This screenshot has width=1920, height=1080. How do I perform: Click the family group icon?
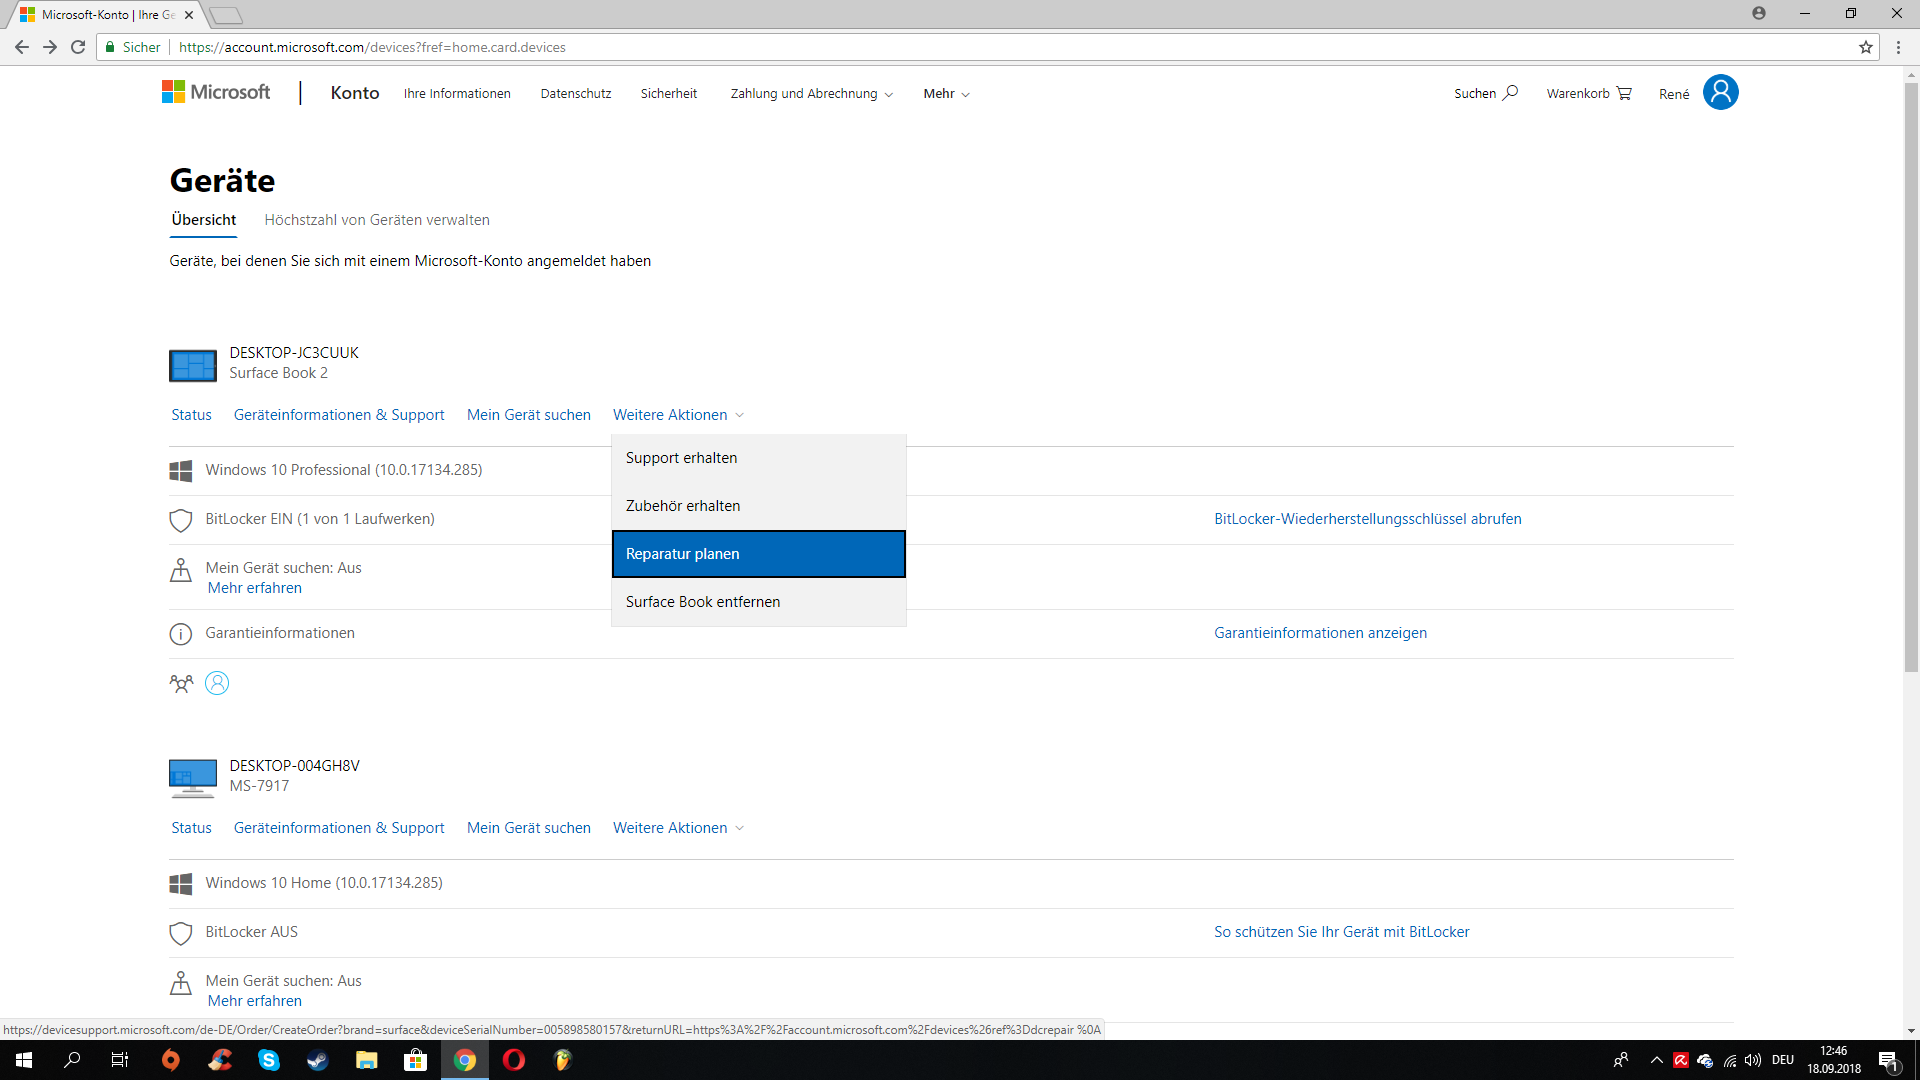pyautogui.click(x=181, y=684)
